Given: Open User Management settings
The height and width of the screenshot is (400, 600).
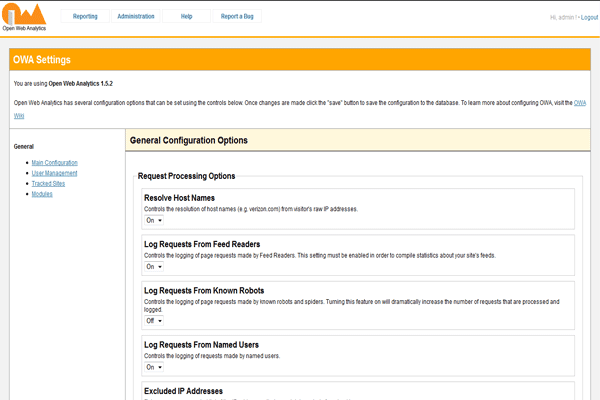Looking at the screenshot, I should point(54,173).
